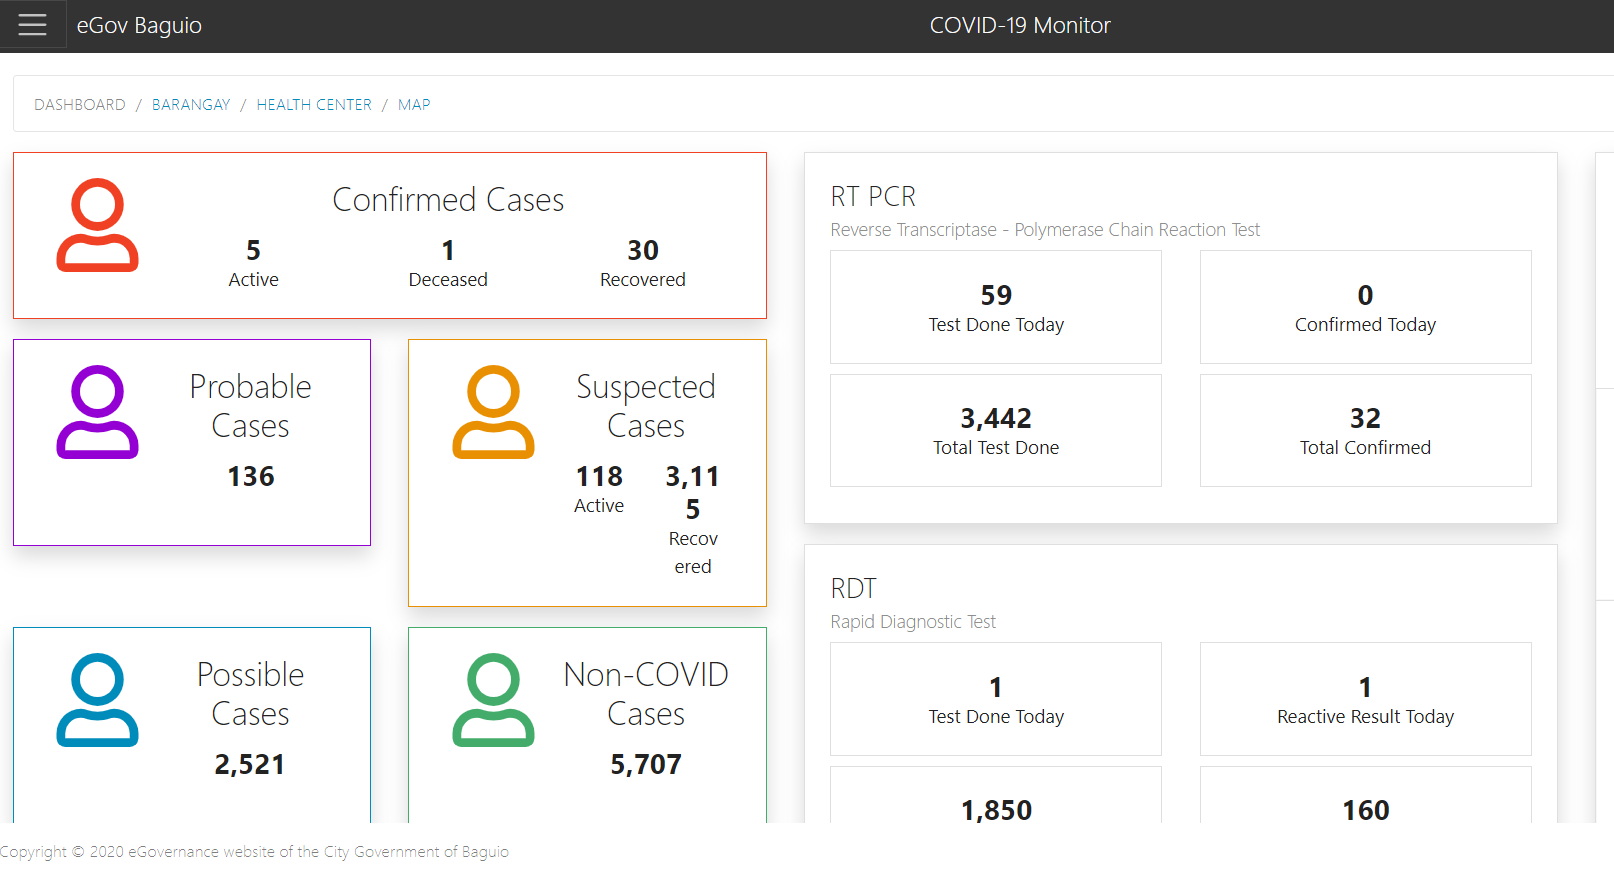Click the purple Probable Cases person icon
1614x877 pixels.
pyautogui.click(x=97, y=412)
